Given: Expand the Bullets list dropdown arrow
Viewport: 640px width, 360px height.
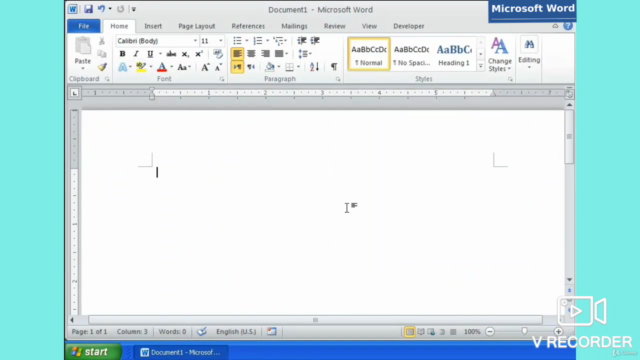Looking at the screenshot, I should point(247,41).
